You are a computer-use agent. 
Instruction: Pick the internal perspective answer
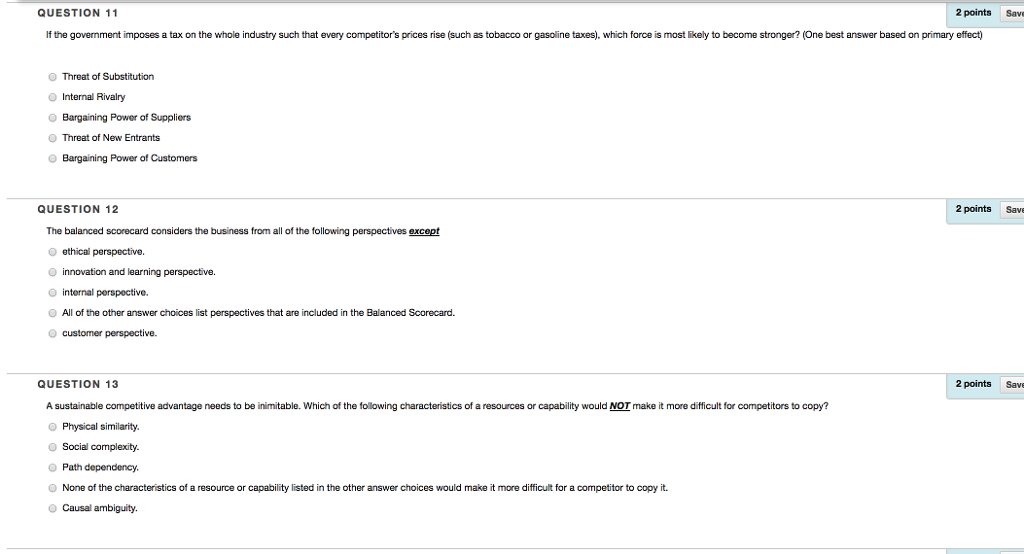[51, 293]
